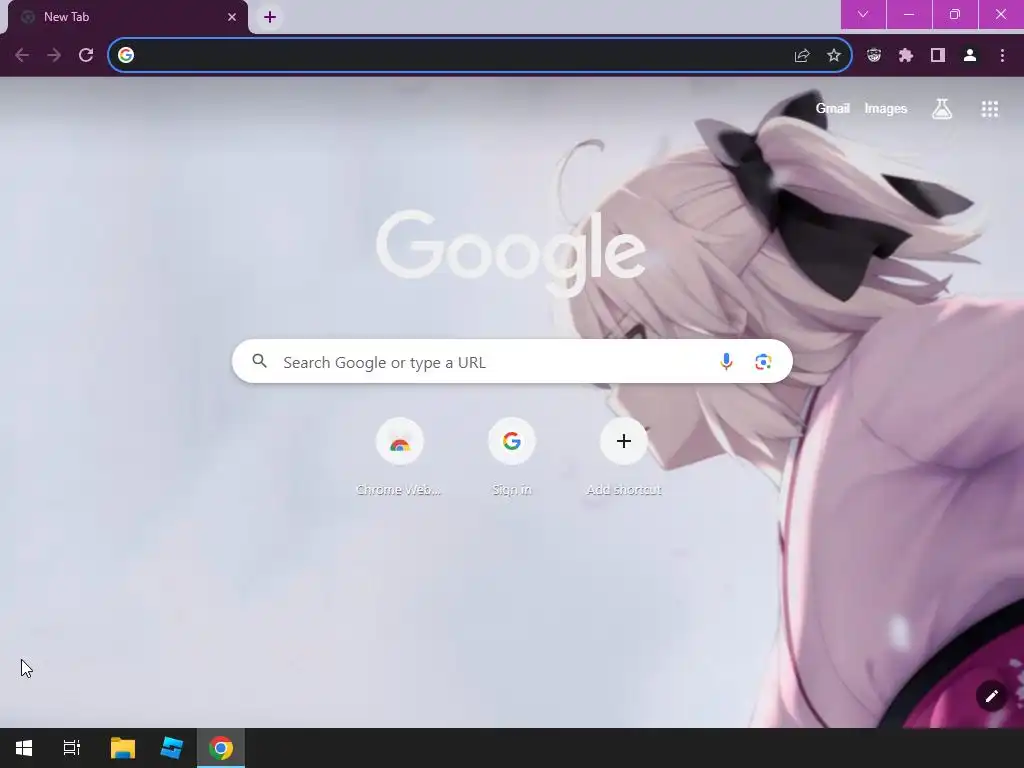Reload the current page

(86, 56)
